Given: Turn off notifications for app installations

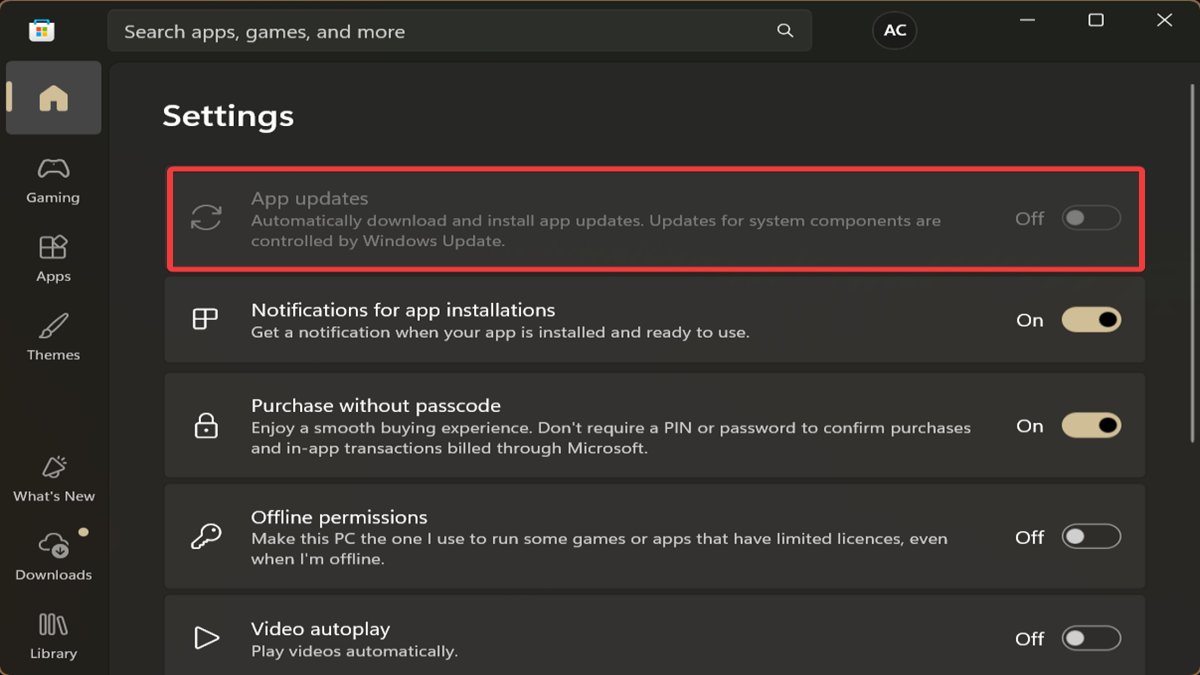Looking at the screenshot, I should (x=1091, y=320).
